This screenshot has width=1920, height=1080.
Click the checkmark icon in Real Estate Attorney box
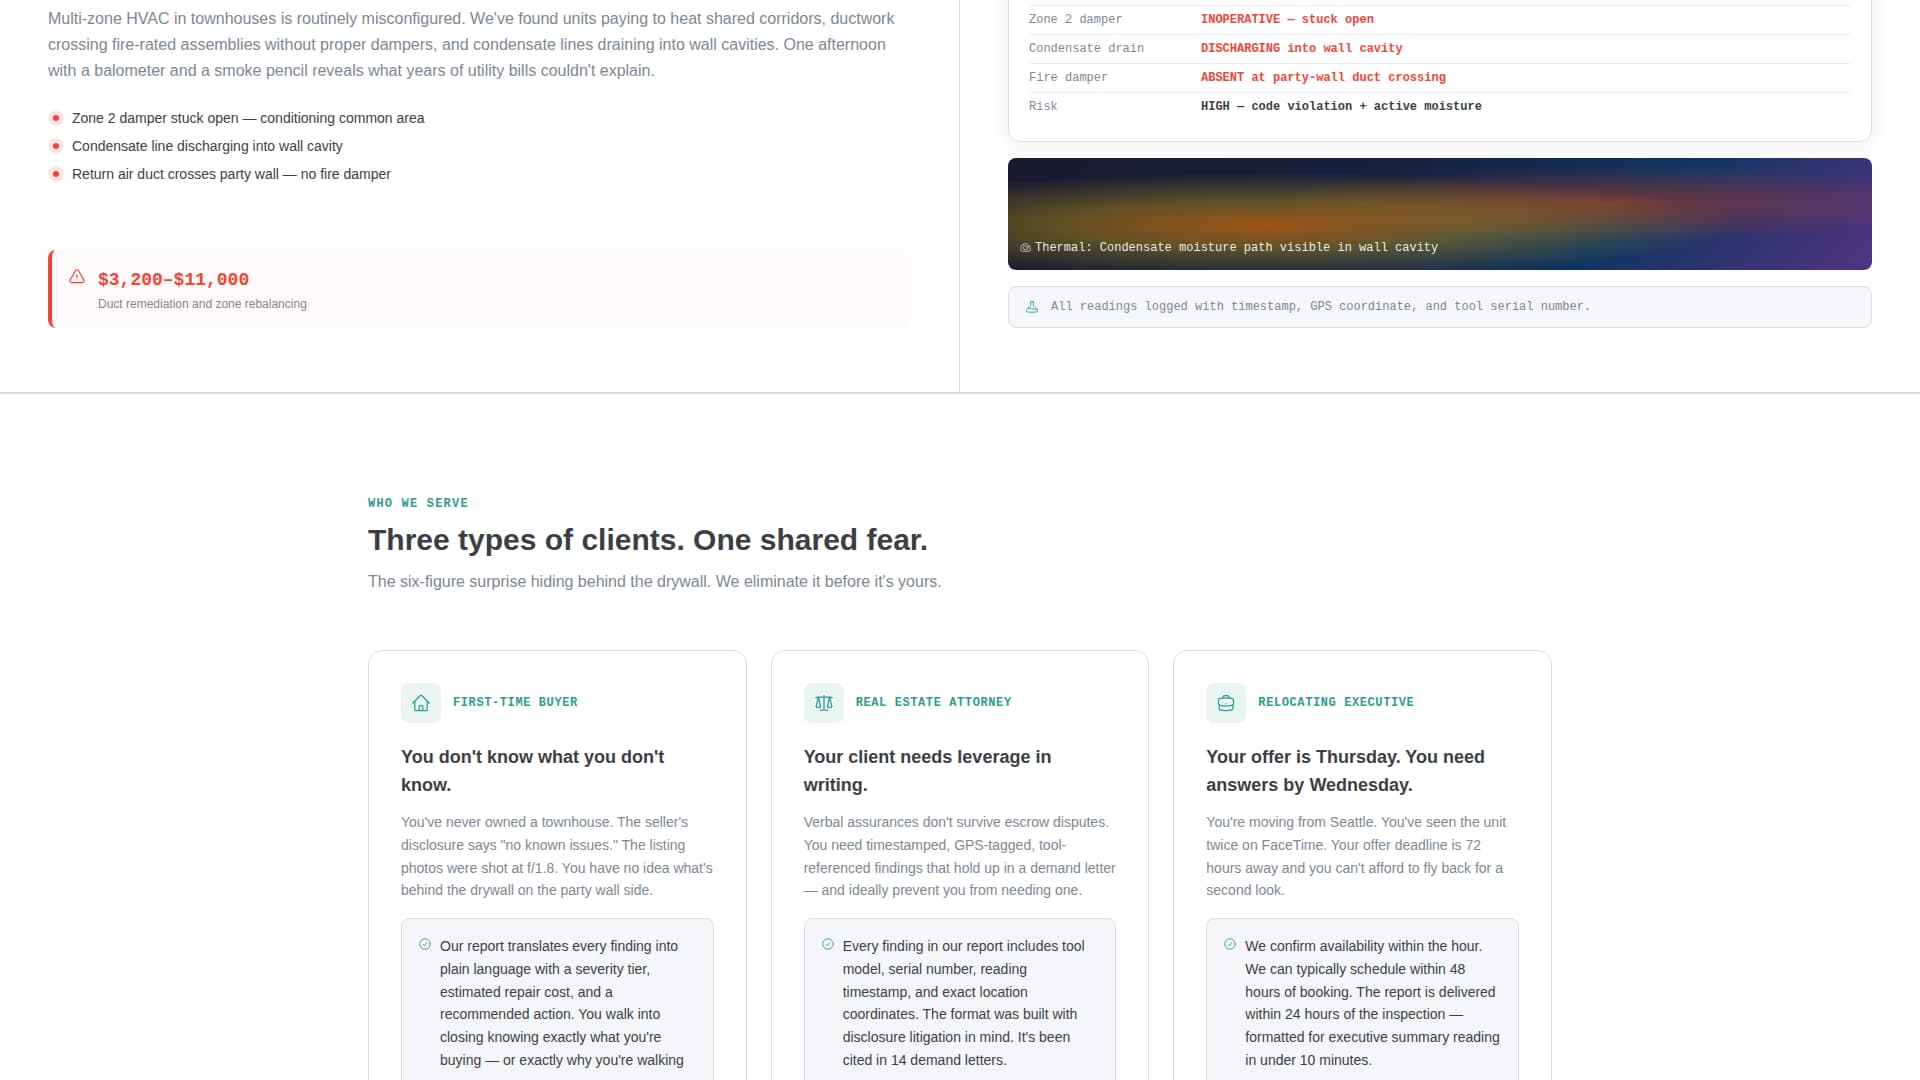click(x=828, y=945)
